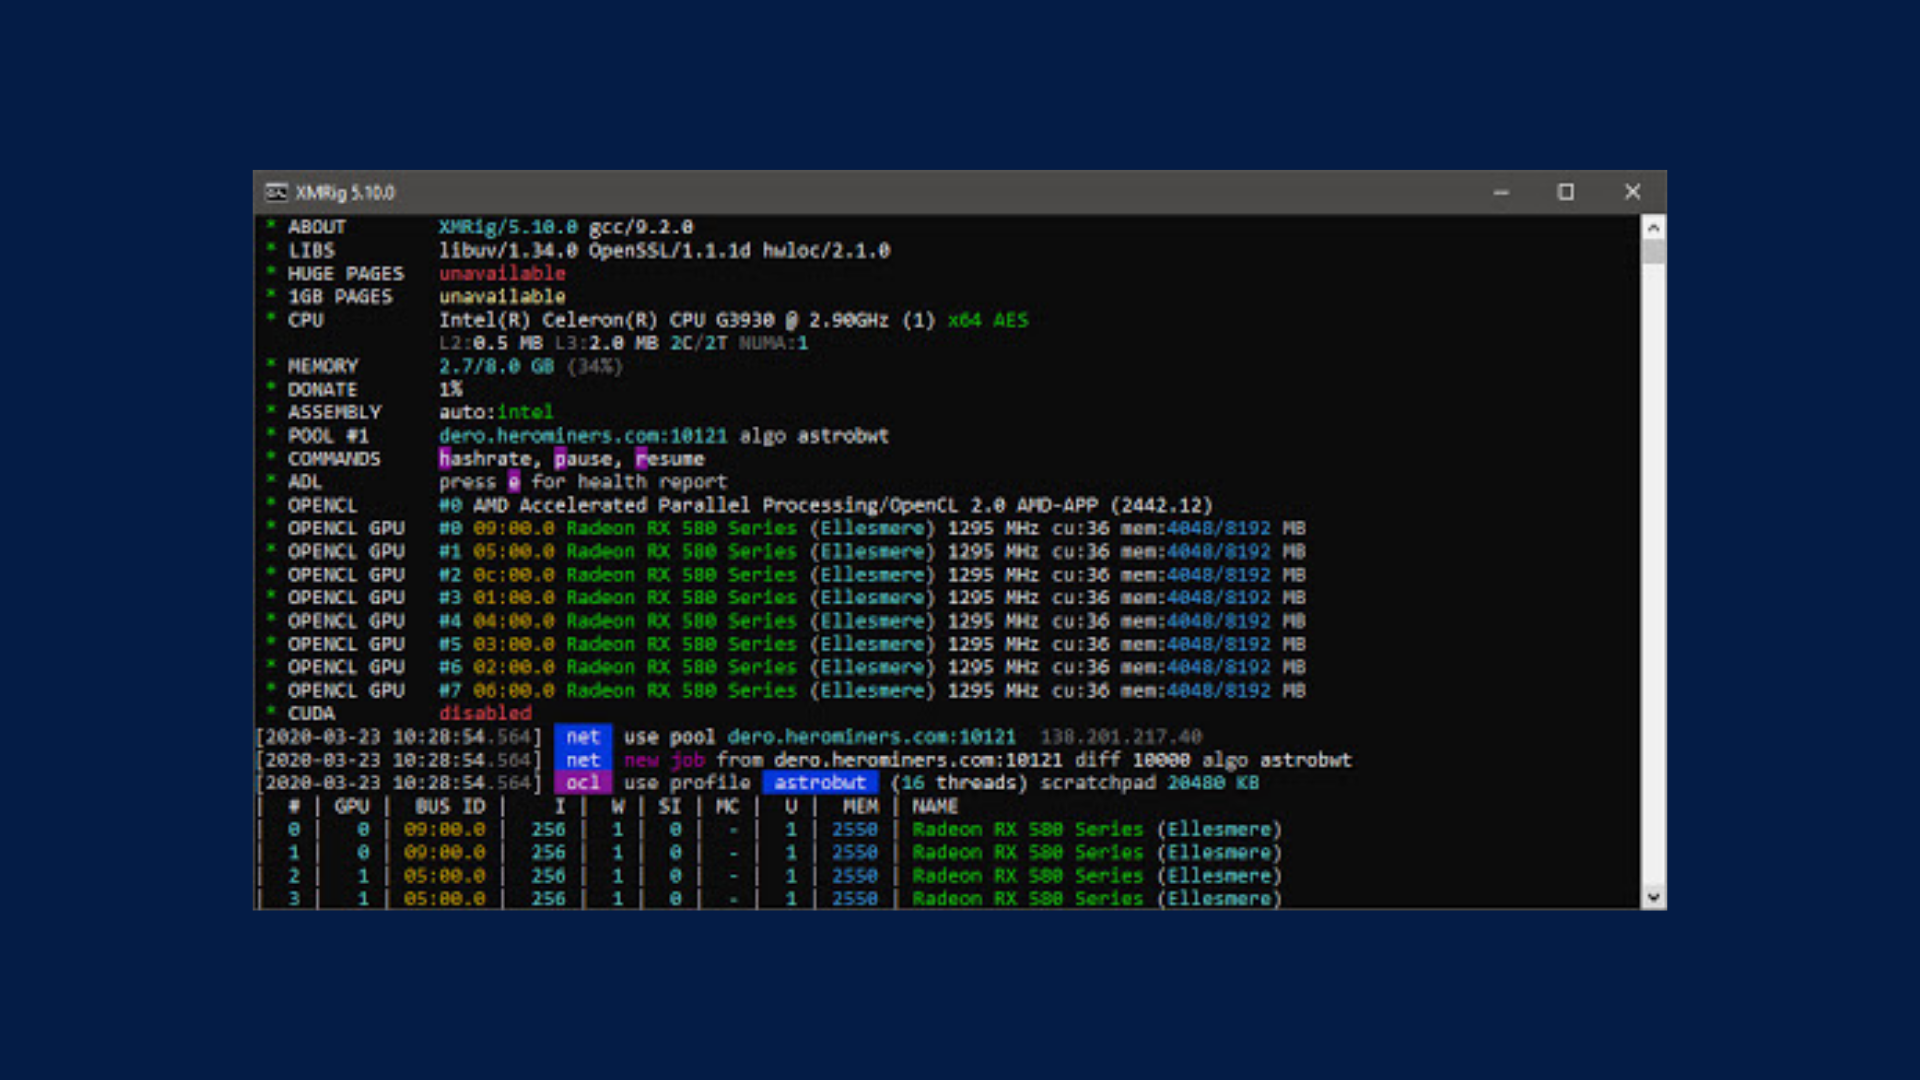Image resolution: width=1920 pixels, height=1080 pixels.
Task: Click the XMRig 5.10.0 title text
Action: coord(345,193)
